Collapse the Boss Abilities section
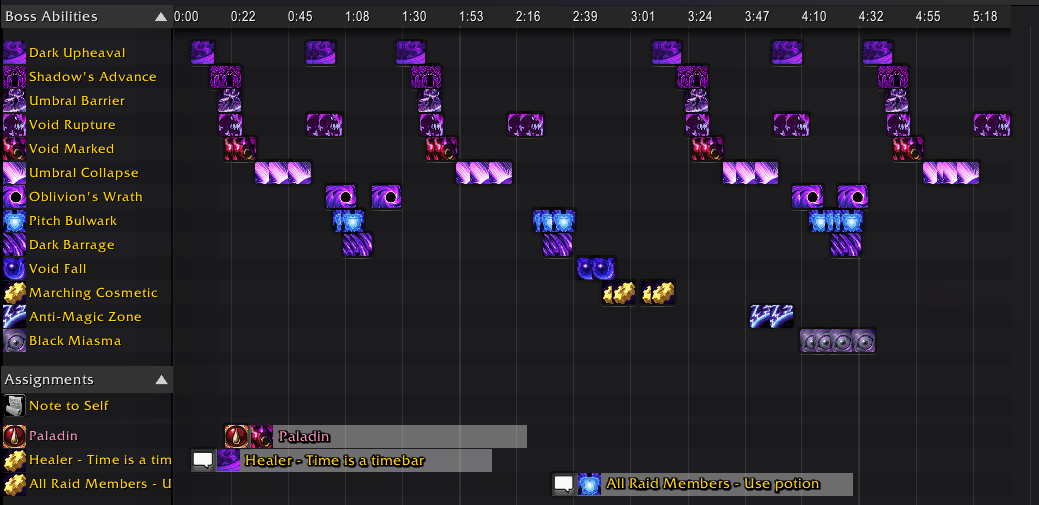 pyautogui.click(x=161, y=17)
